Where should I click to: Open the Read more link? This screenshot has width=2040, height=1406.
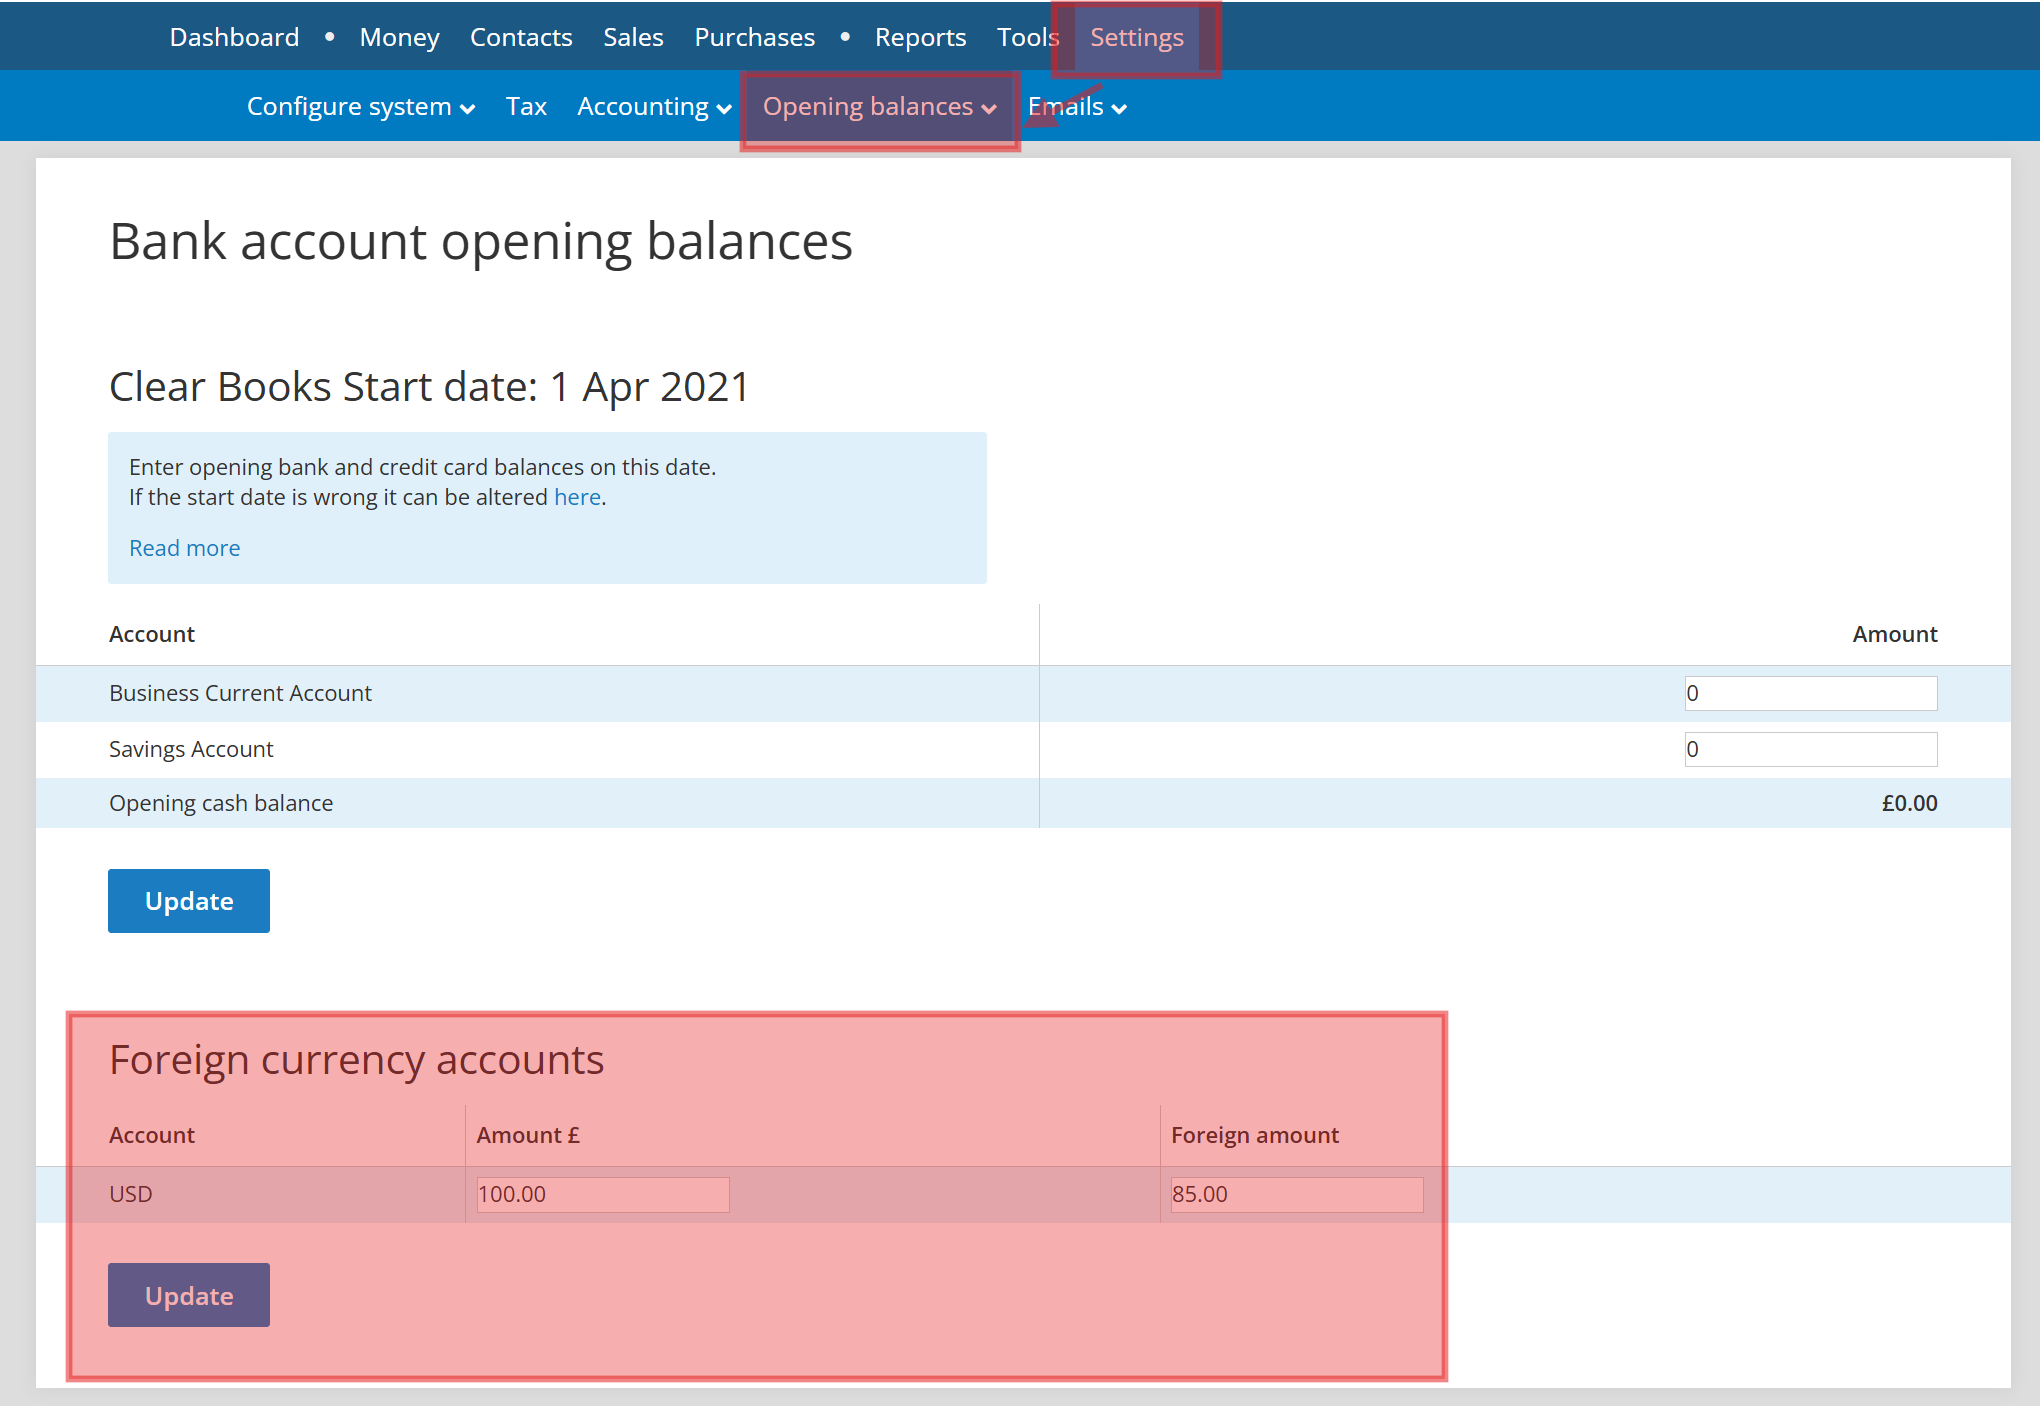184,548
